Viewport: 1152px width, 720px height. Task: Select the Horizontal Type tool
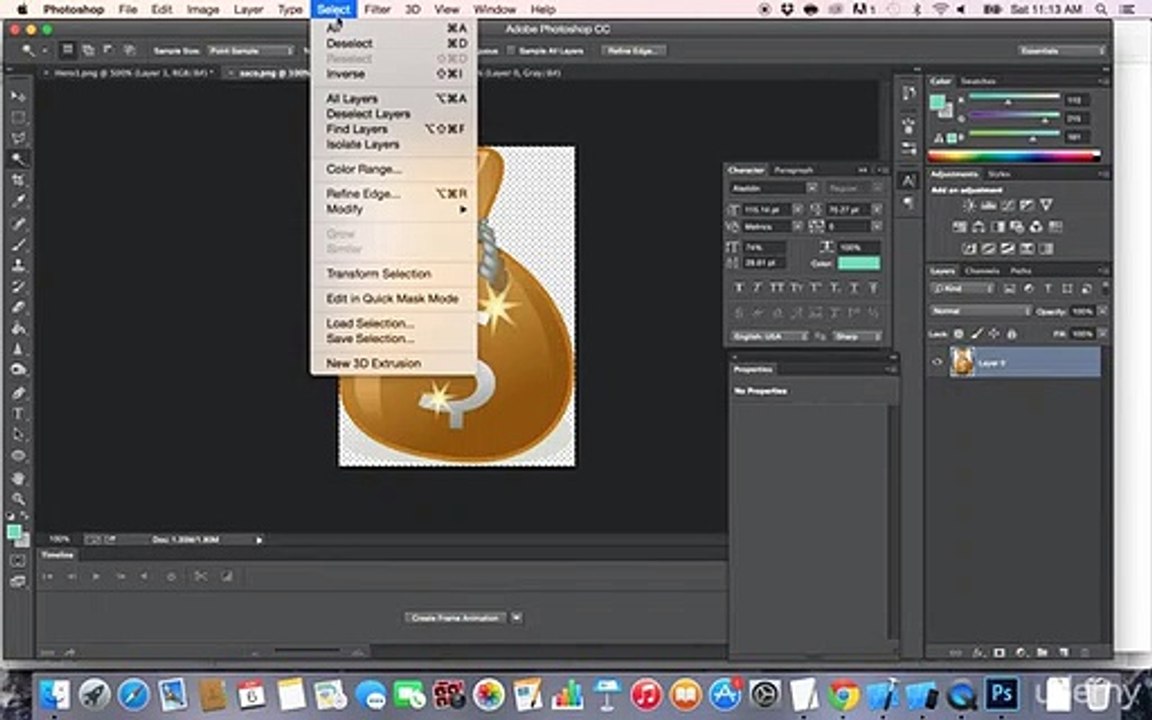point(18,414)
